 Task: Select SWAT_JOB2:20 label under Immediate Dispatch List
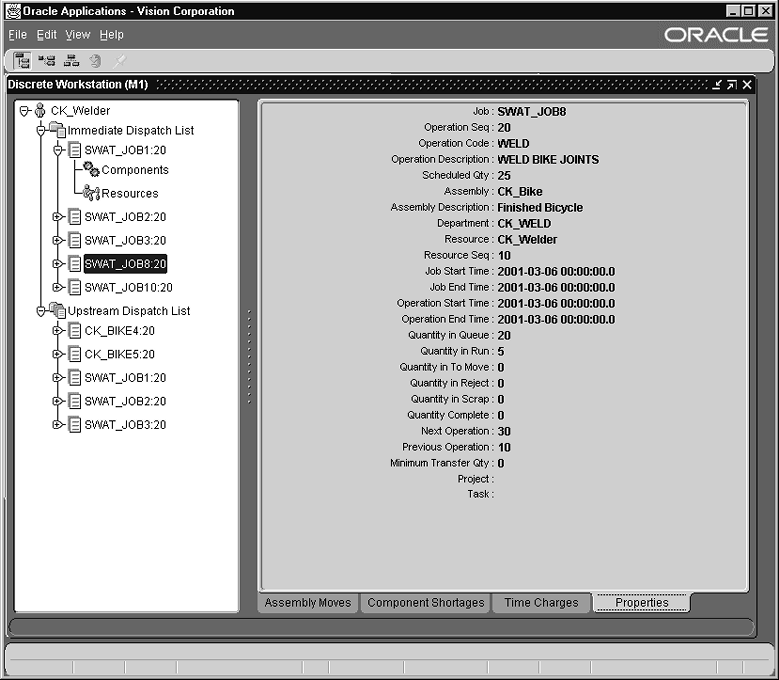click(125, 217)
